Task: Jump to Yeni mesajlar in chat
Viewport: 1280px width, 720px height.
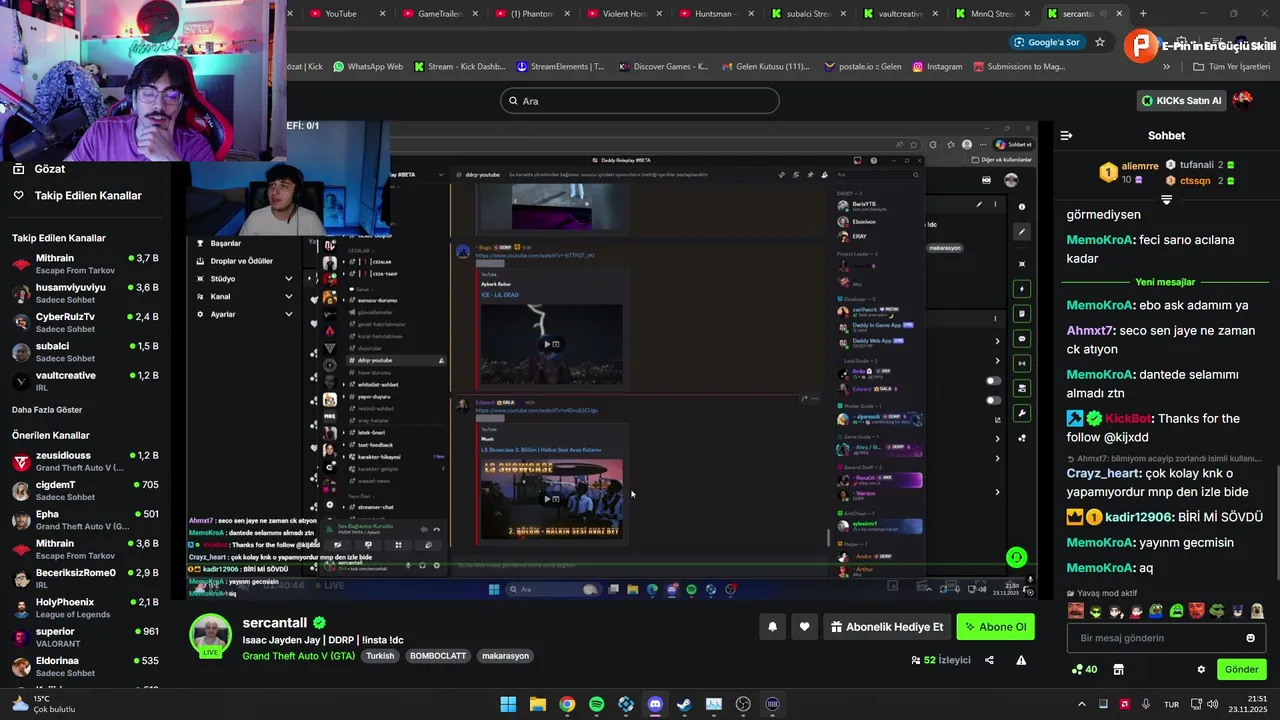Action: tap(1165, 282)
